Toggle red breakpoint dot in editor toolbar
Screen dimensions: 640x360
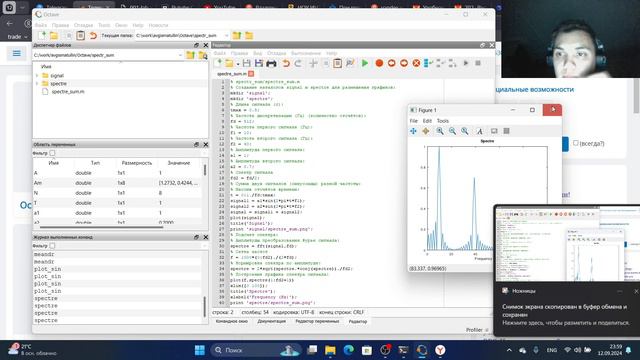tap(379, 63)
